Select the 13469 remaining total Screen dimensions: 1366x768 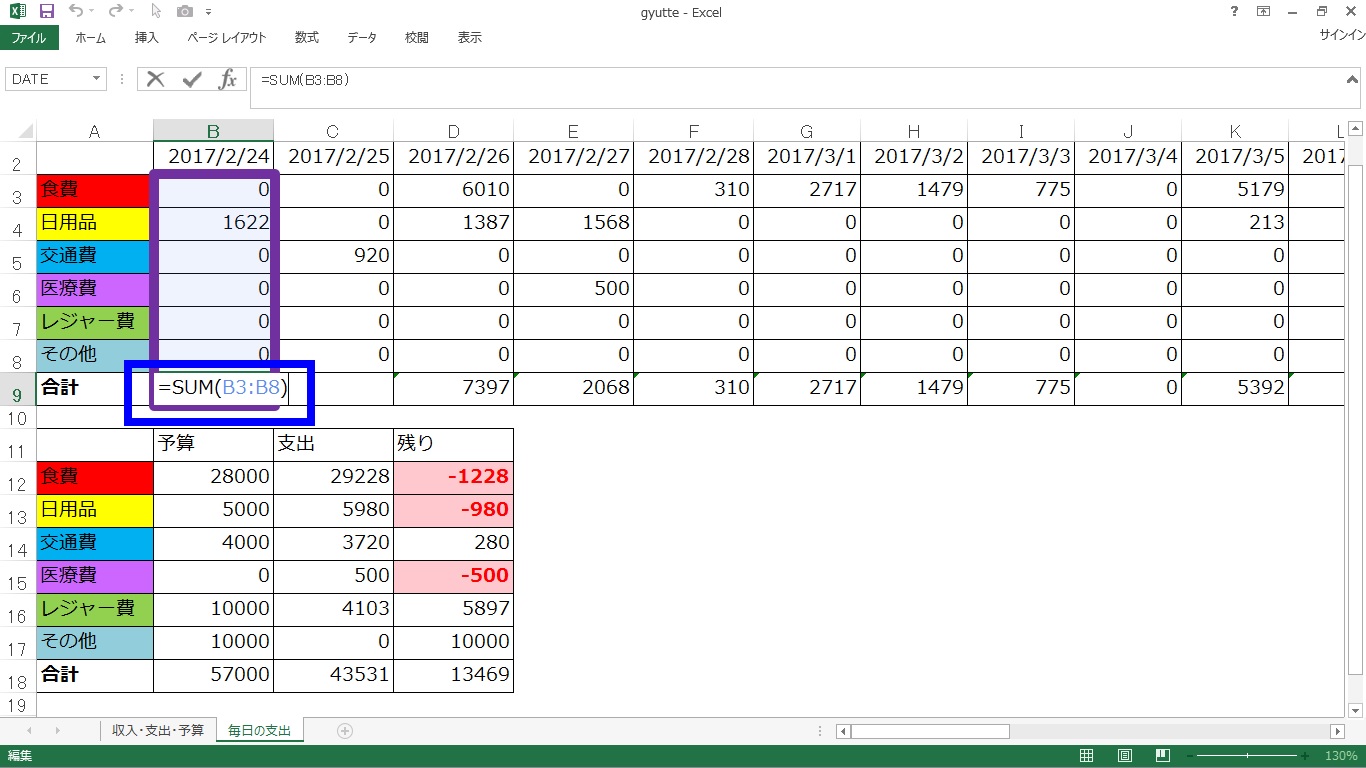pyautogui.click(x=453, y=675)
